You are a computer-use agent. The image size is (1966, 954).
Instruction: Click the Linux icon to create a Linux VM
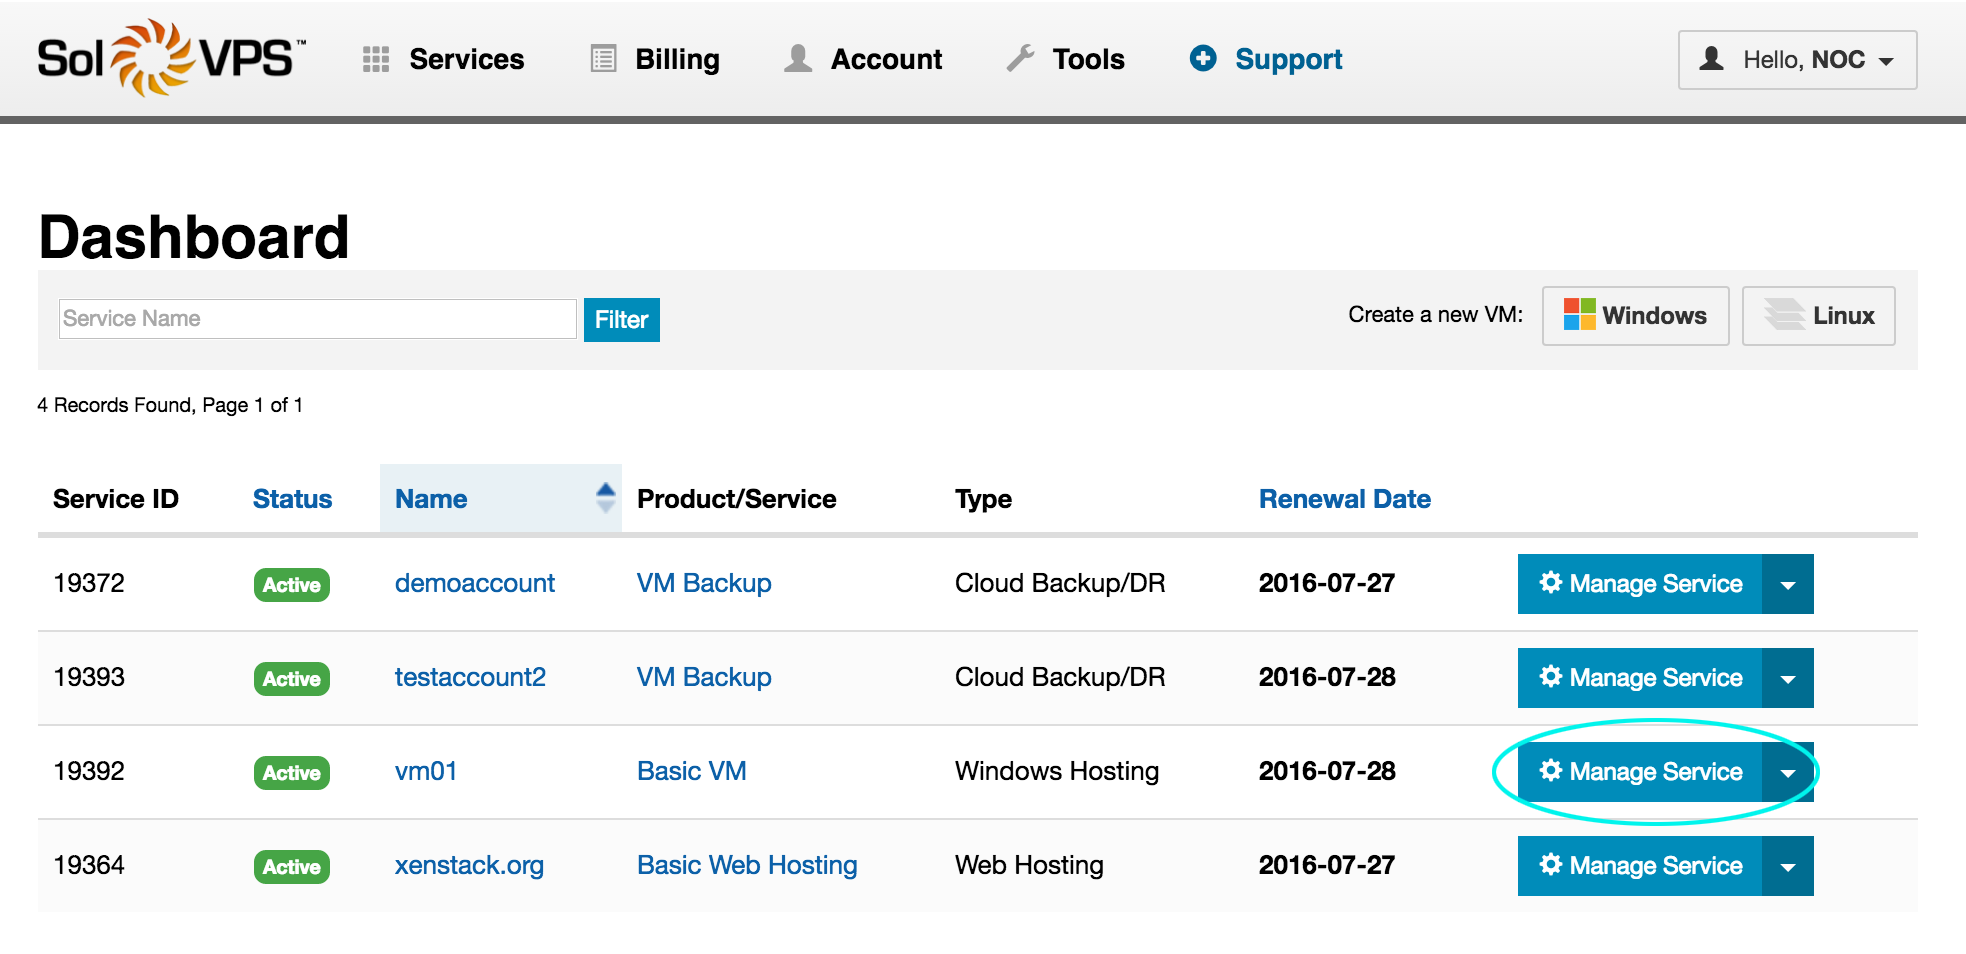coord(1784,315)
